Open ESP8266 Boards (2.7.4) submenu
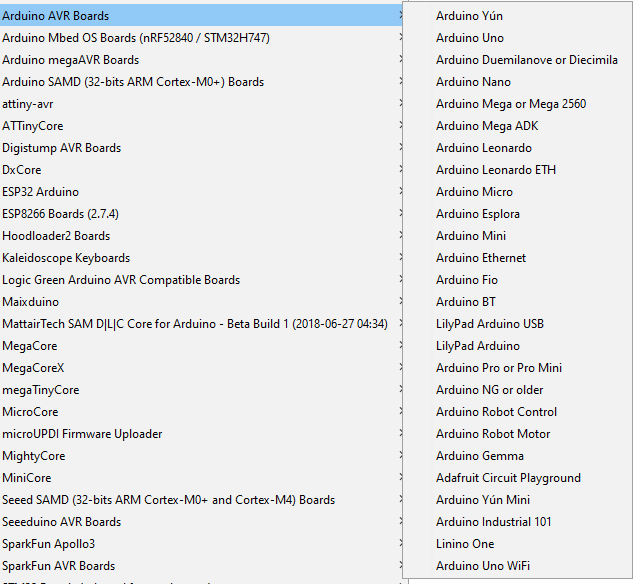The width and height of the screenshot is (637, 584). [x=202, y=214]
